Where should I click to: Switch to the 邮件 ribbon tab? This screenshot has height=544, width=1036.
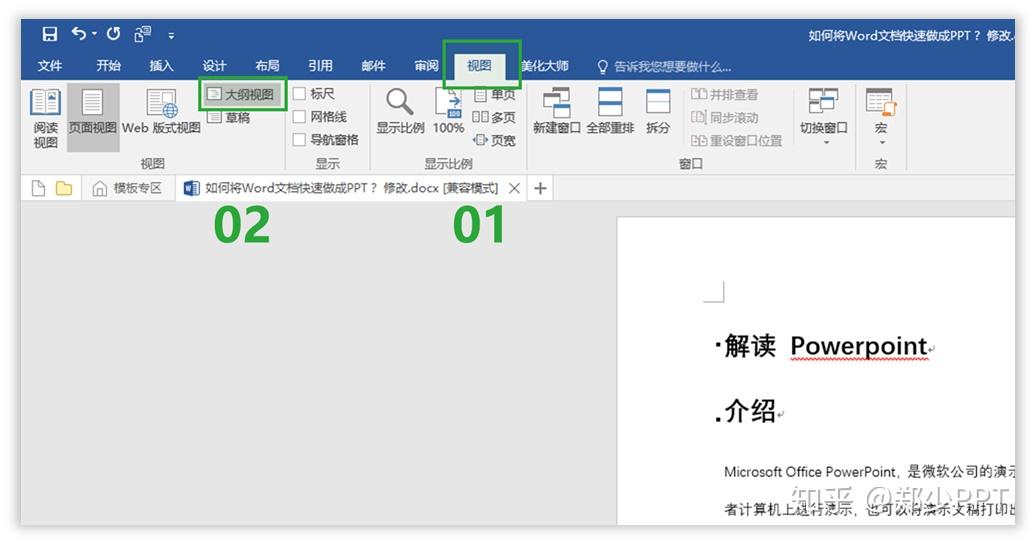click(x=373, y=65)
